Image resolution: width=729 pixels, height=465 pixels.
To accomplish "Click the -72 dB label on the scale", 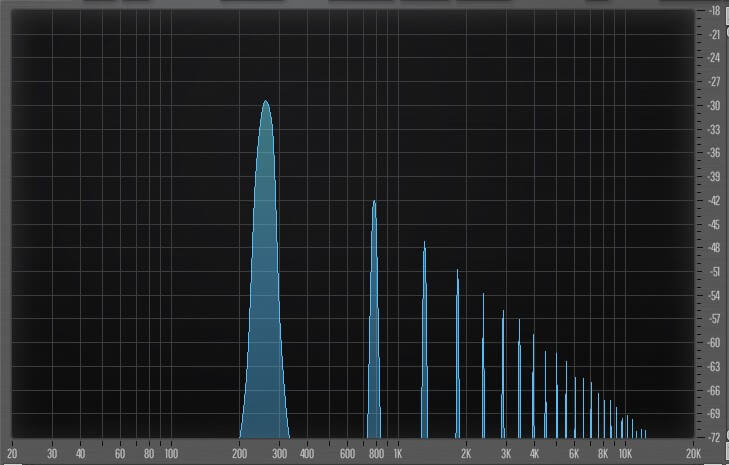I will (714, 438).
